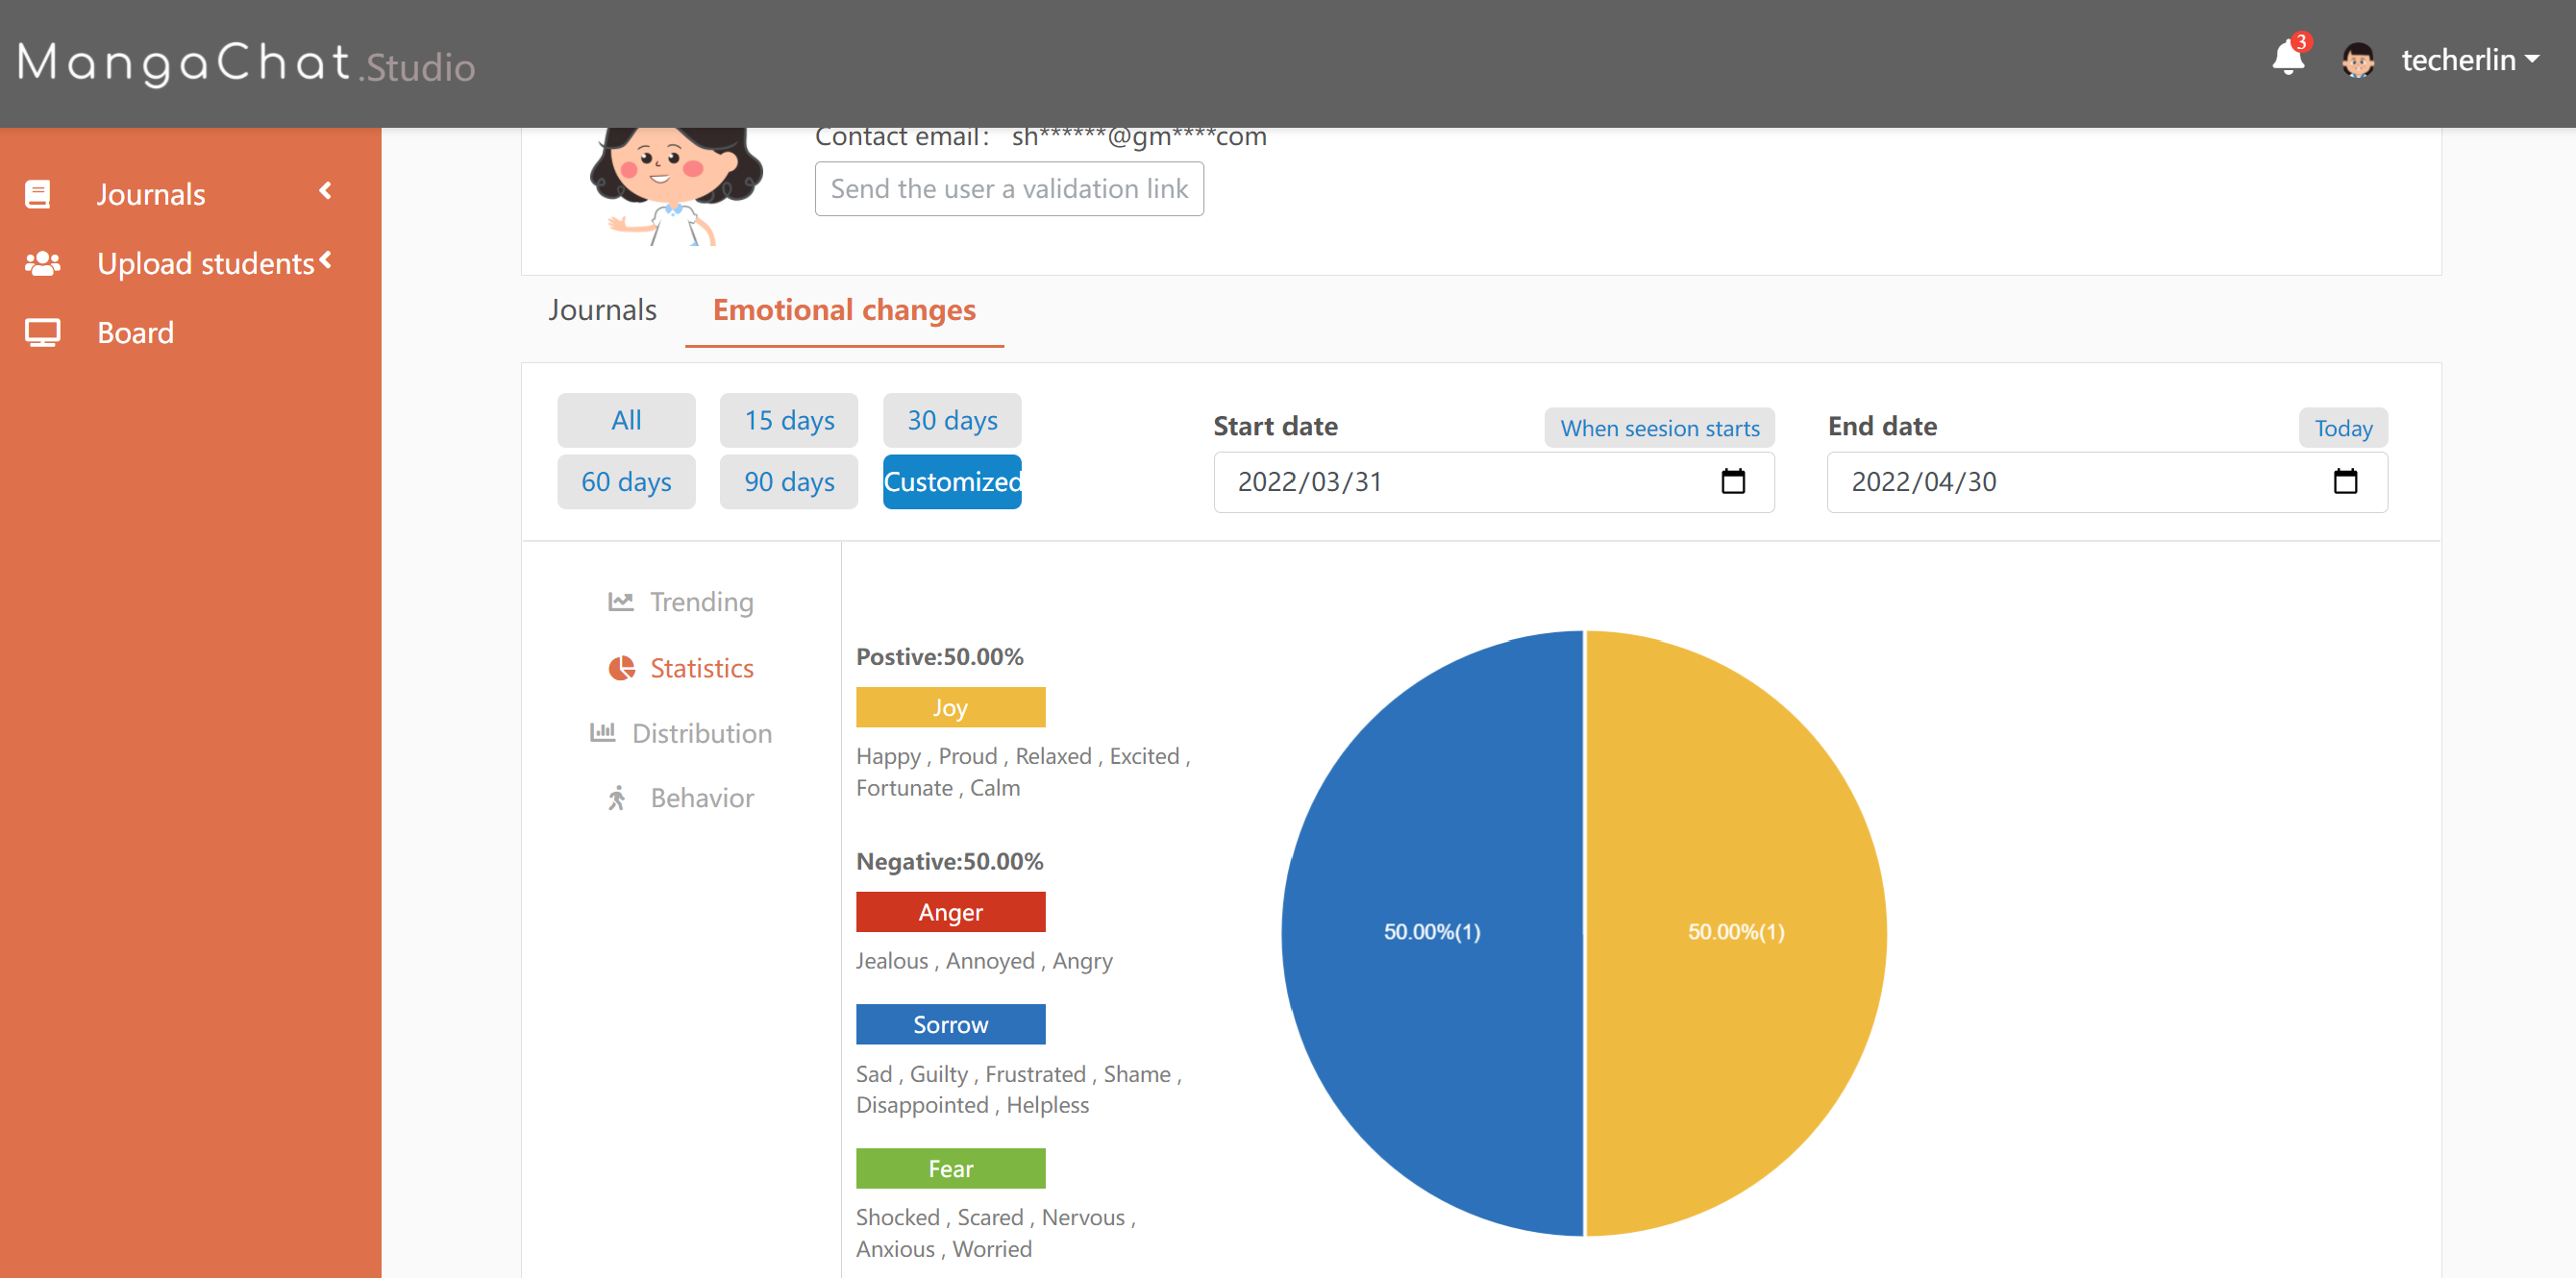Select the 60 days range button
Image resolution: width=2576 pixels, height=1278 pixels.
626,481
